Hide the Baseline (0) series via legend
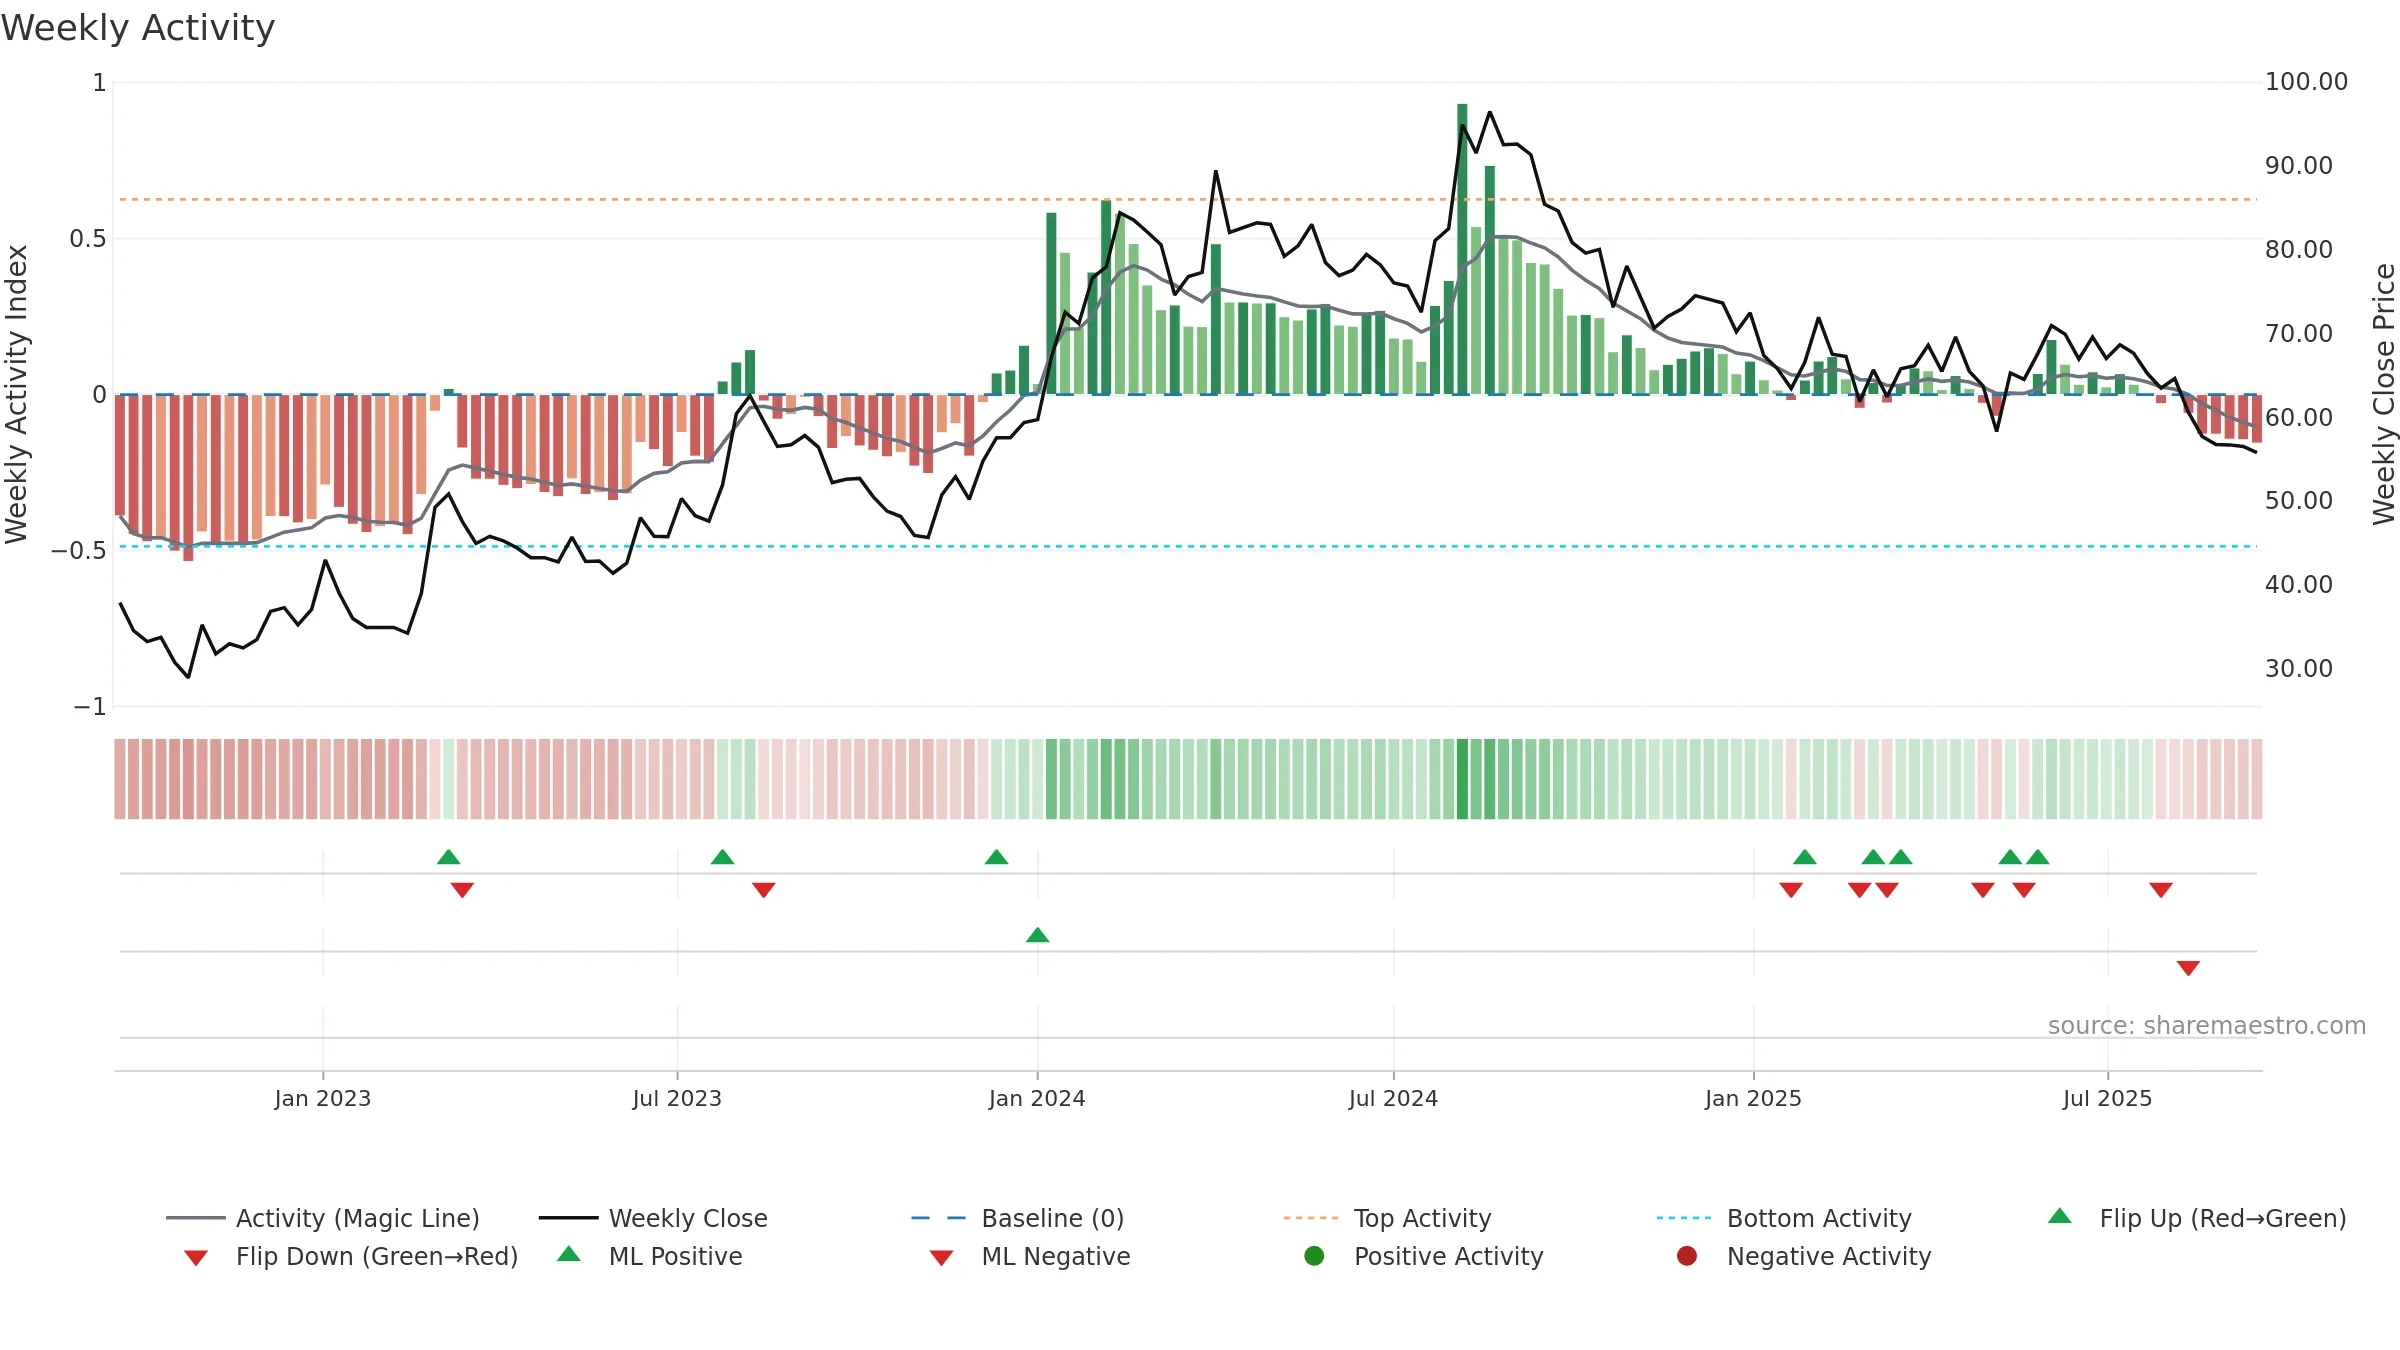The width and height of the screenshot is (2400, 1350). [1018, 1218]
